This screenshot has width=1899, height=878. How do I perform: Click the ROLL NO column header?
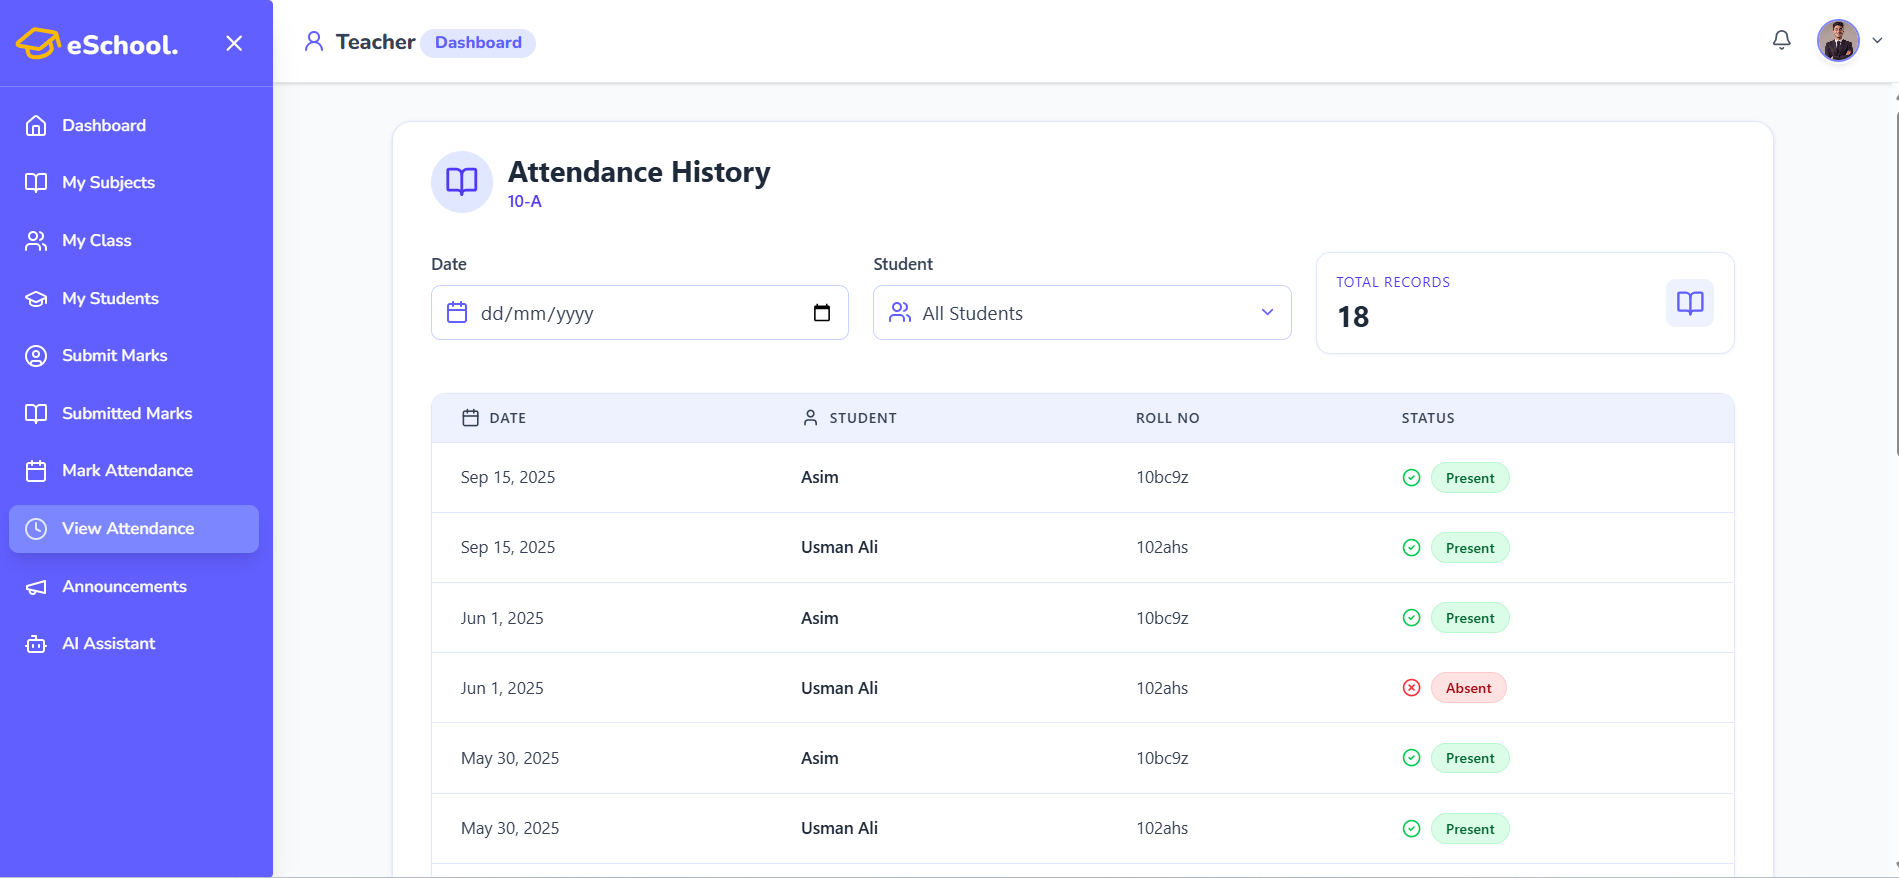coord(1168,418)
